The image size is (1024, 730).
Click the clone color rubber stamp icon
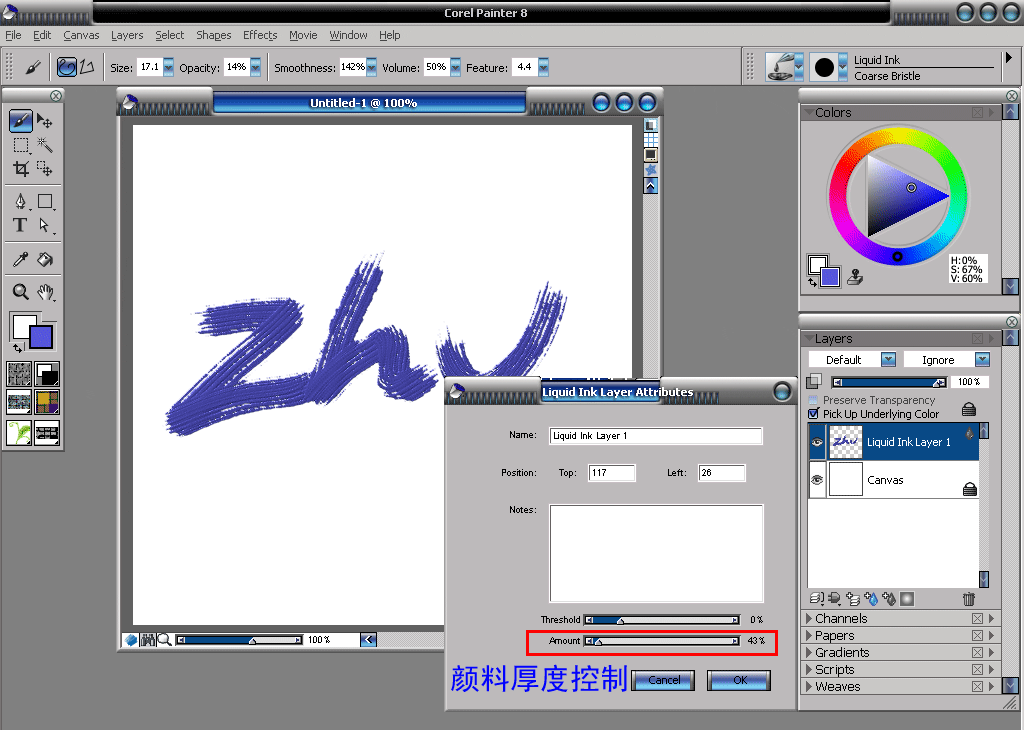[x=855, y=278]
